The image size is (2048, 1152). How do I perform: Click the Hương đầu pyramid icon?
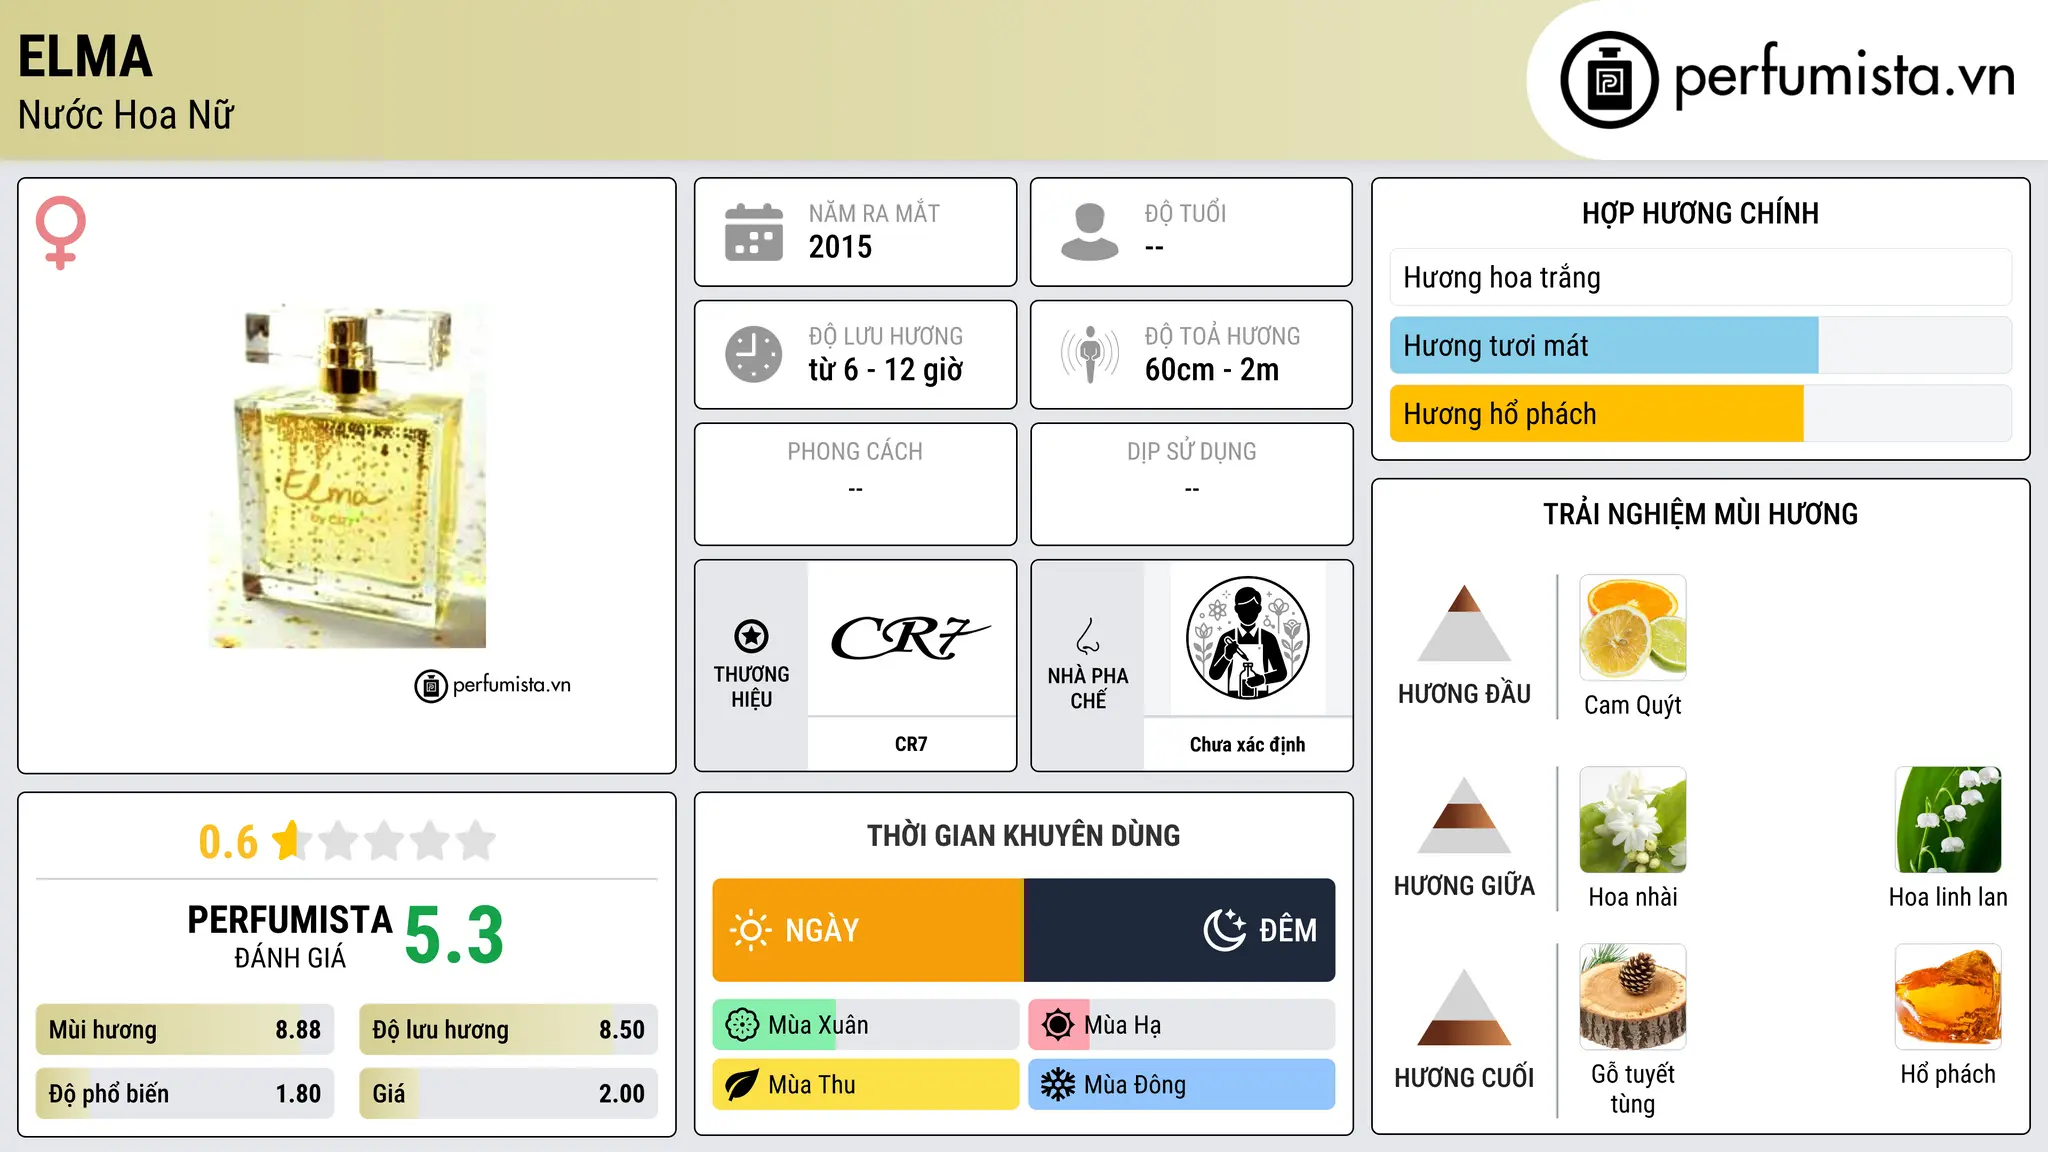[1464, 623]
